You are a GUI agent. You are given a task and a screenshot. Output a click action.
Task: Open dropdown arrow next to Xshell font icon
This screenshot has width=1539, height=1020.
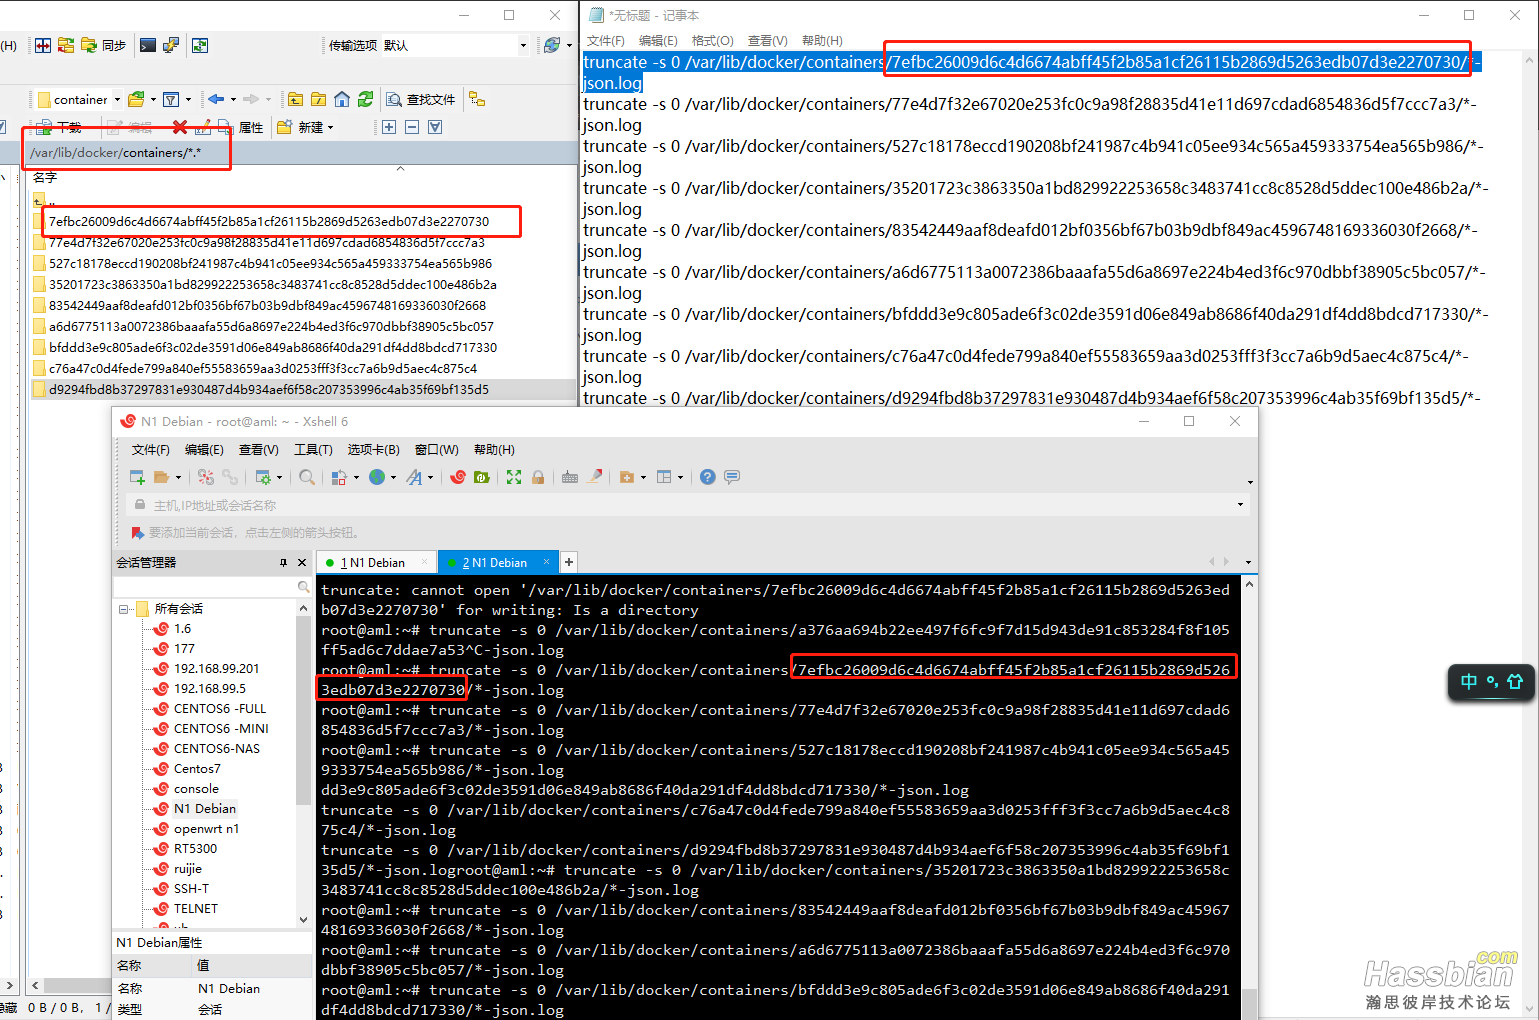coord(431,477)
